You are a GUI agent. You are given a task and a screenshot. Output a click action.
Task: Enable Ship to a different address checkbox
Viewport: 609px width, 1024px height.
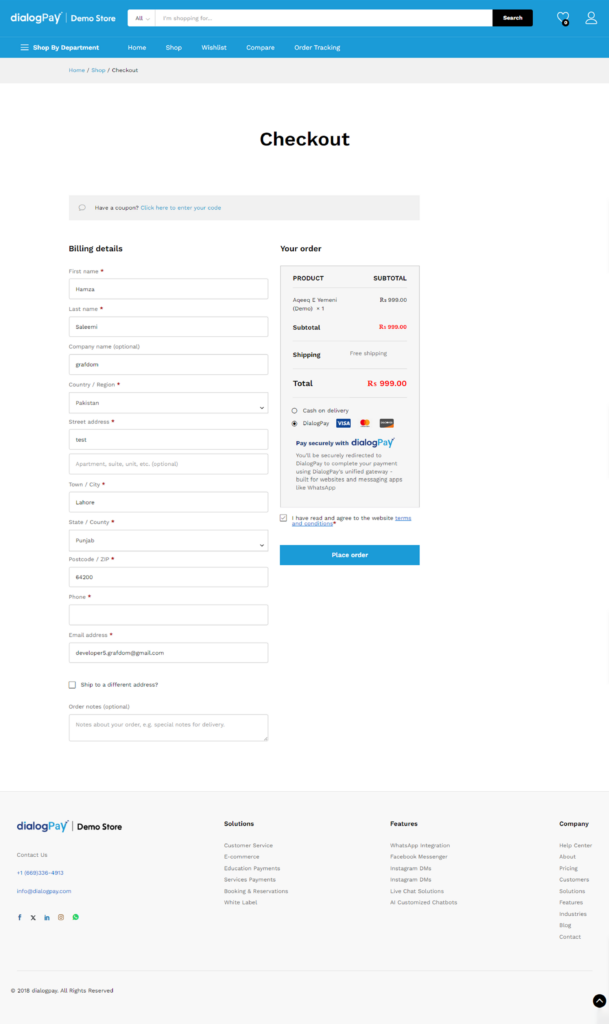pyautogui.click(x=72, y=685)
